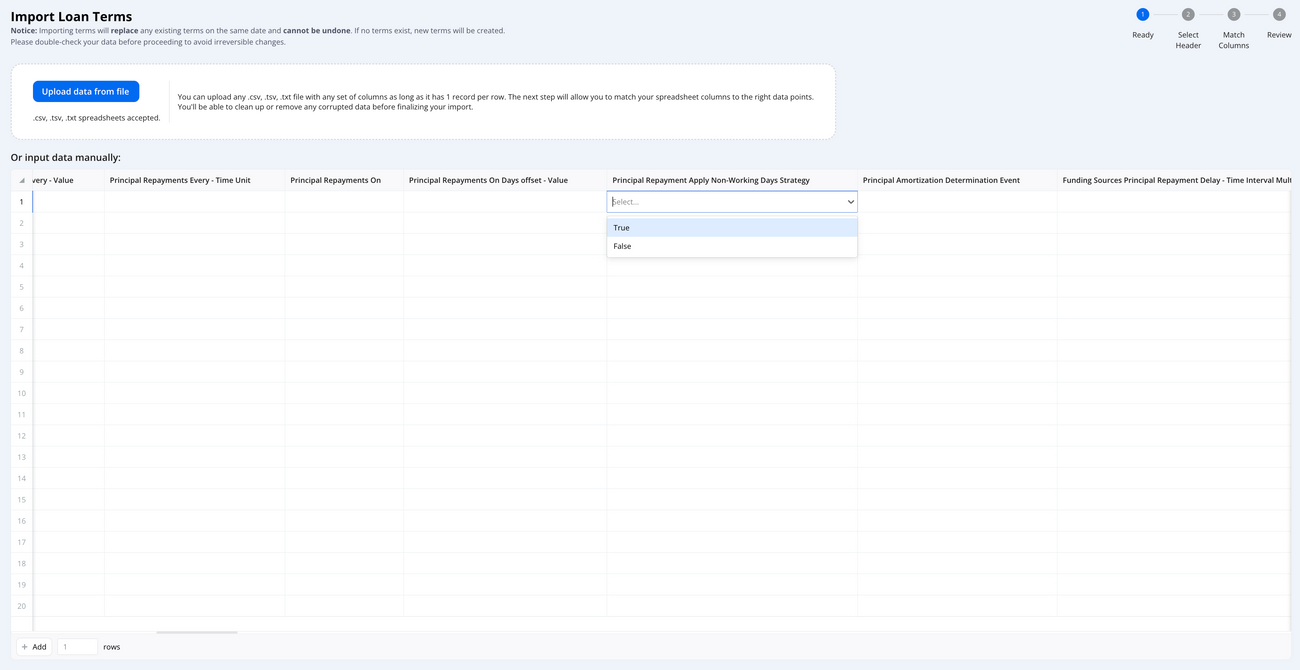Click row 1 number header
Image resolution: width=1300 pixels, height=670 pixels.
point(21,202)
